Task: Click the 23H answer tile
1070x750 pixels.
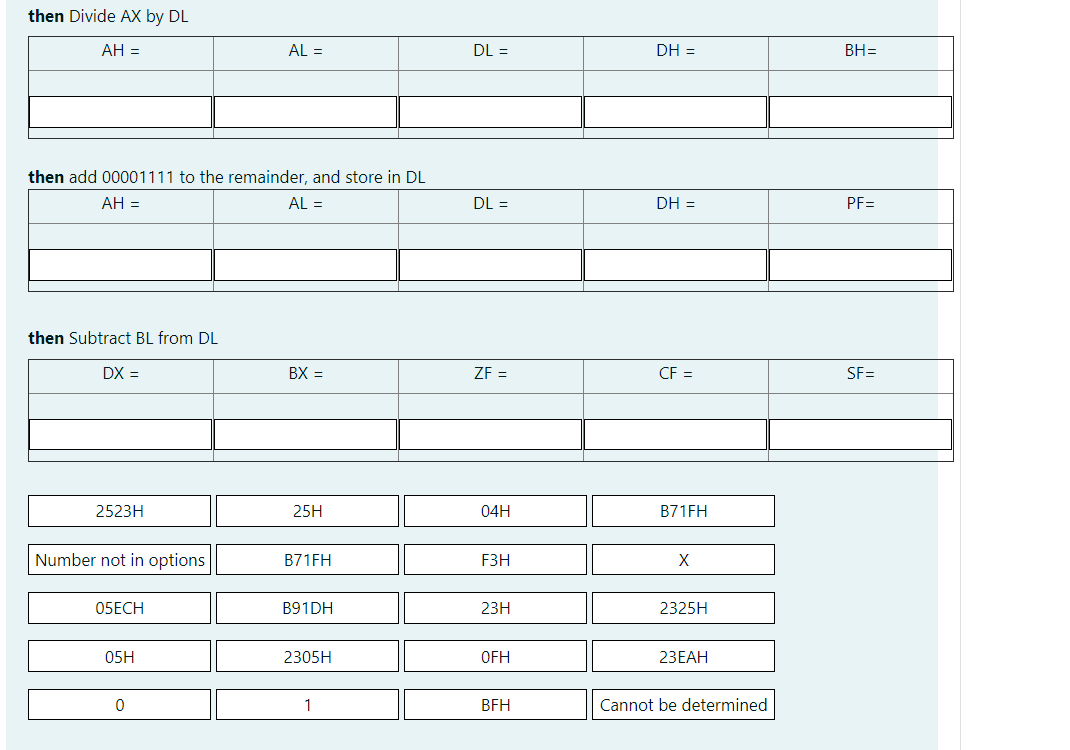Action: click(x=494, y=607)
